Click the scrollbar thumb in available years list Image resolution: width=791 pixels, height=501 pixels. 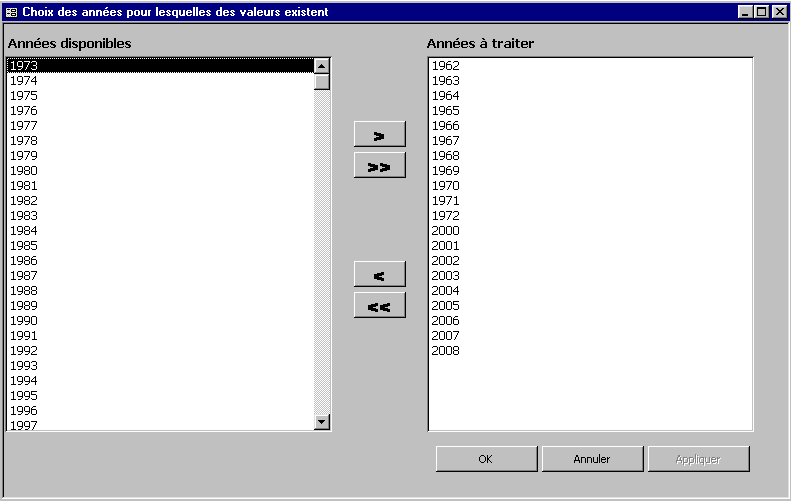(322, 82)
